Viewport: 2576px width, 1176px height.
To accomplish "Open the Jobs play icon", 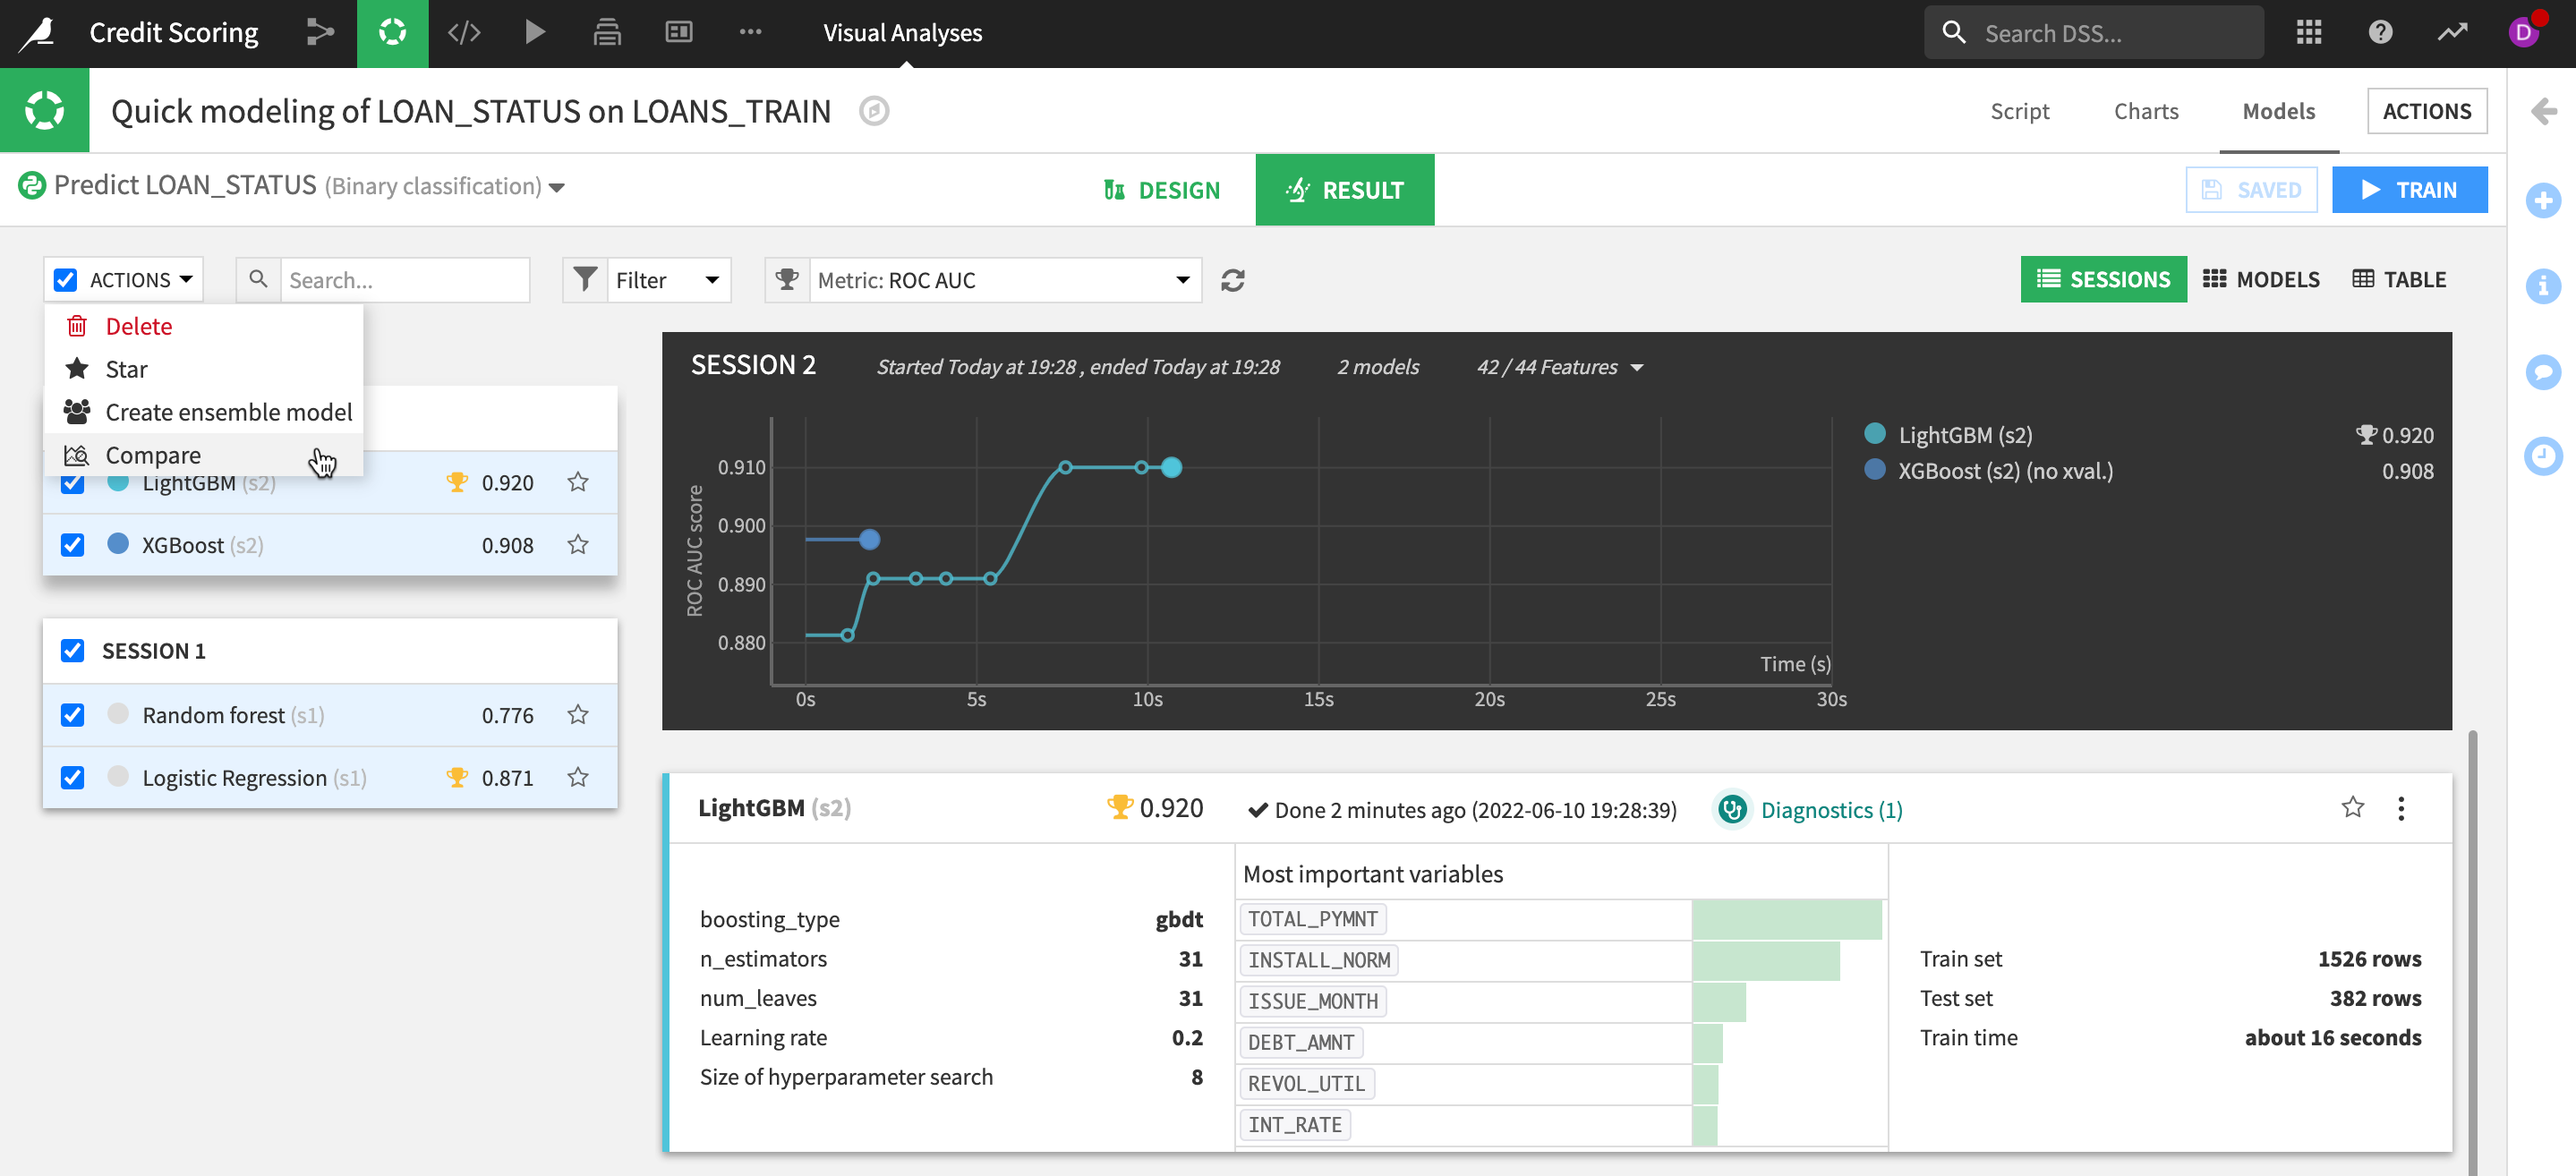I will tap(535, 33).
